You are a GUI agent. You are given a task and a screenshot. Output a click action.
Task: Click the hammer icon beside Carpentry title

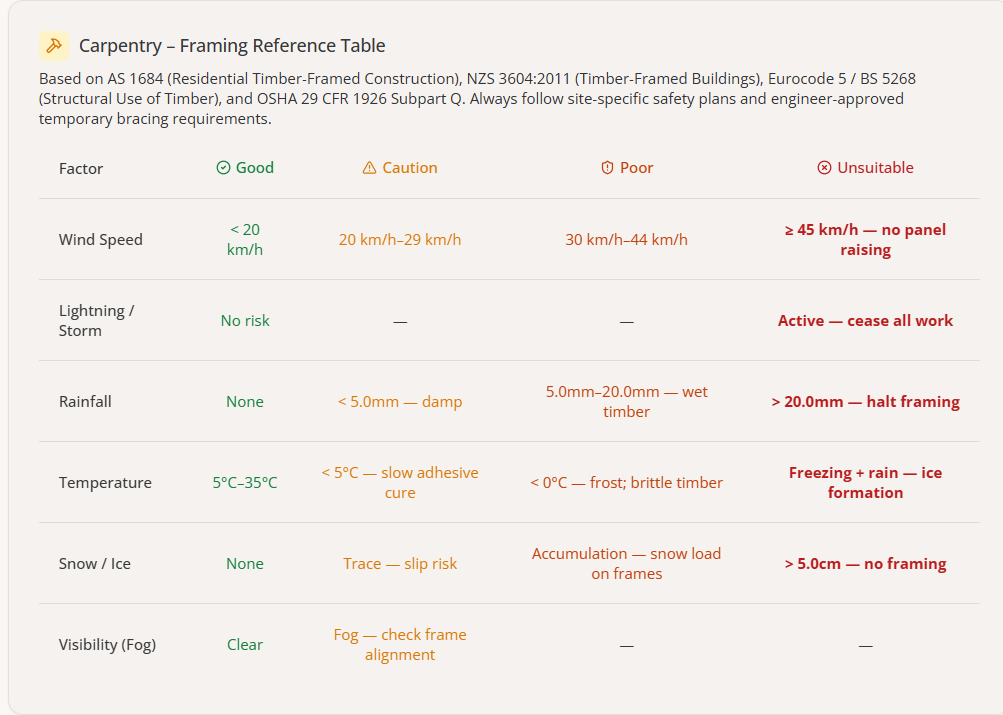click(54, 45)
